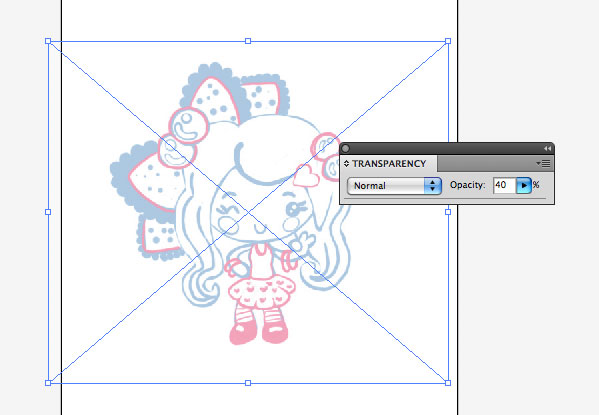Screen dimensions: 599x415
Task: Click the bottom-center bounding box handle
Action: tap(248, 383)
